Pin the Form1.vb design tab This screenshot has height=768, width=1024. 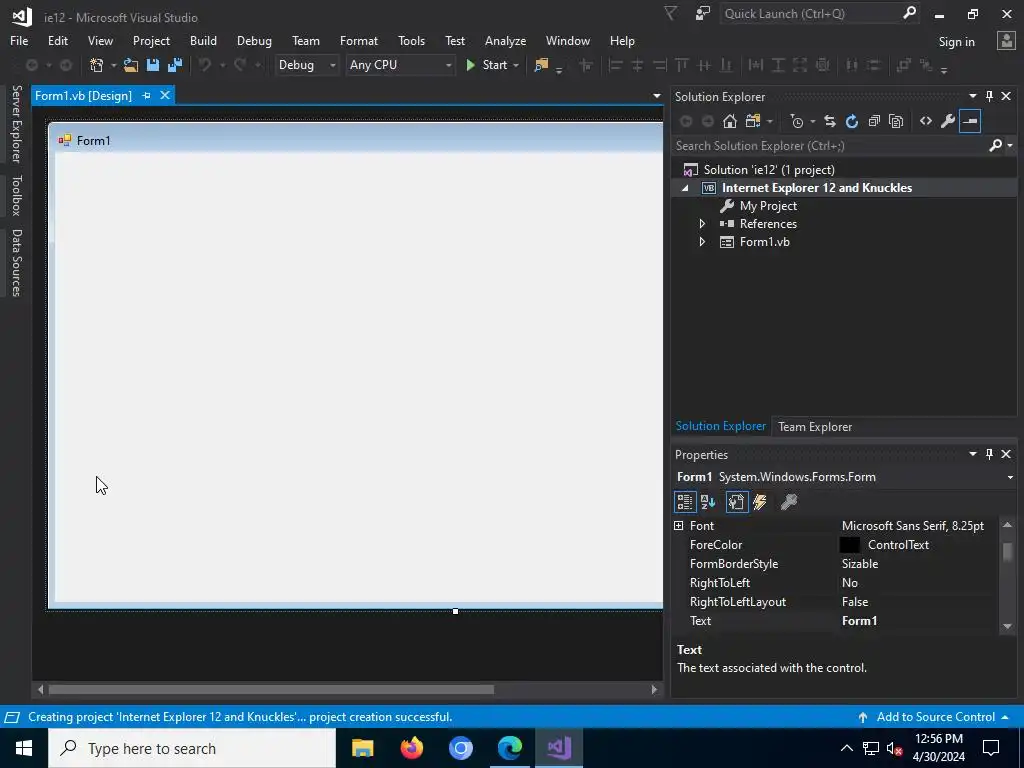click(x=146, y=95)
